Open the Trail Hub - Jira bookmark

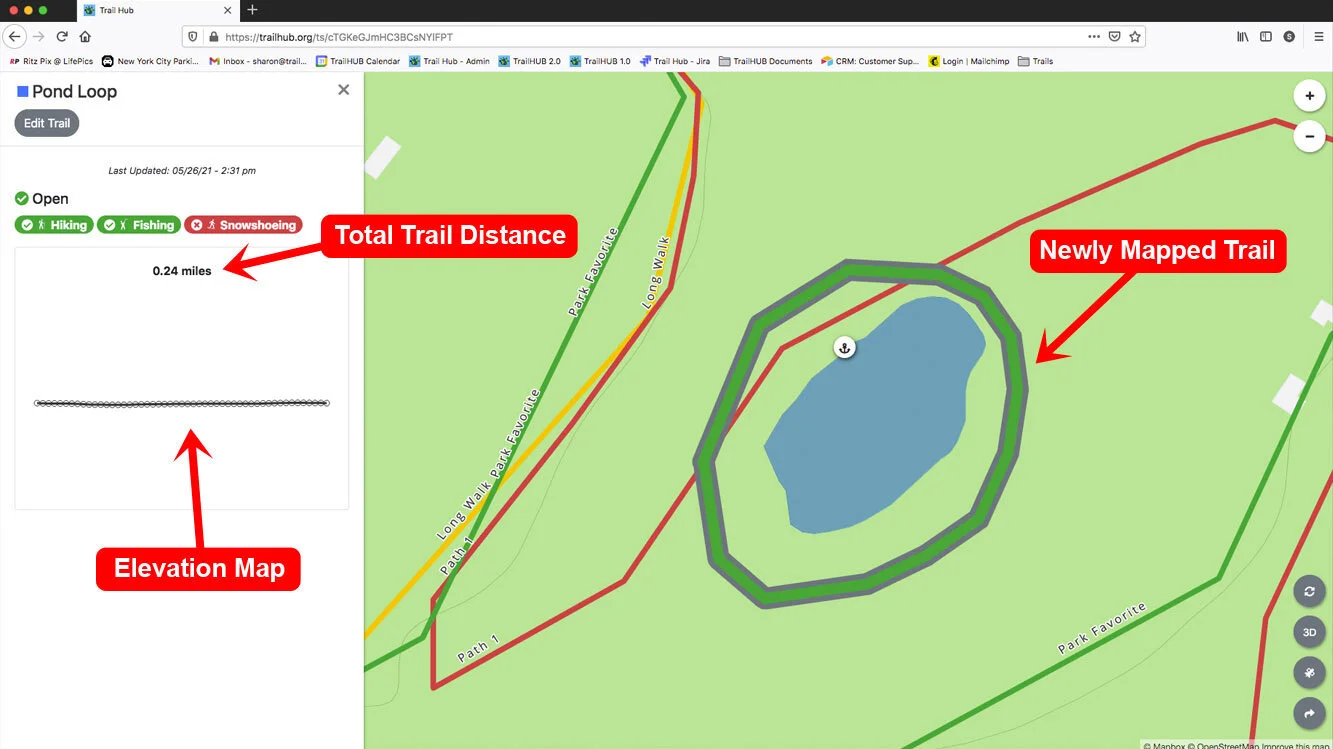pos(675,61)
